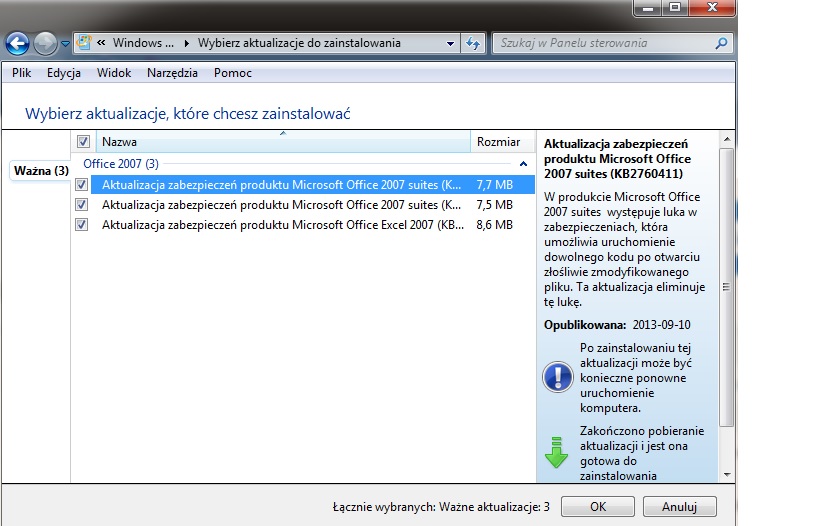The image size is (819, 526).
Task: Open the Plik menu
Action: (x=21, y=73)
